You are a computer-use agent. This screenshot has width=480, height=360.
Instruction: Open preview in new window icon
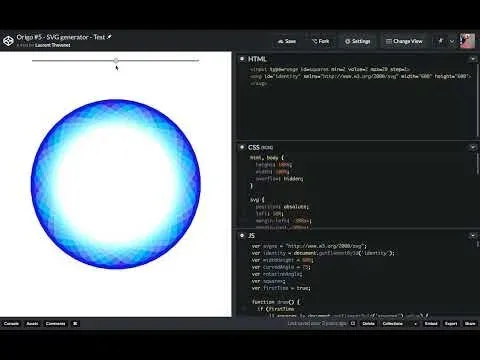353,324
